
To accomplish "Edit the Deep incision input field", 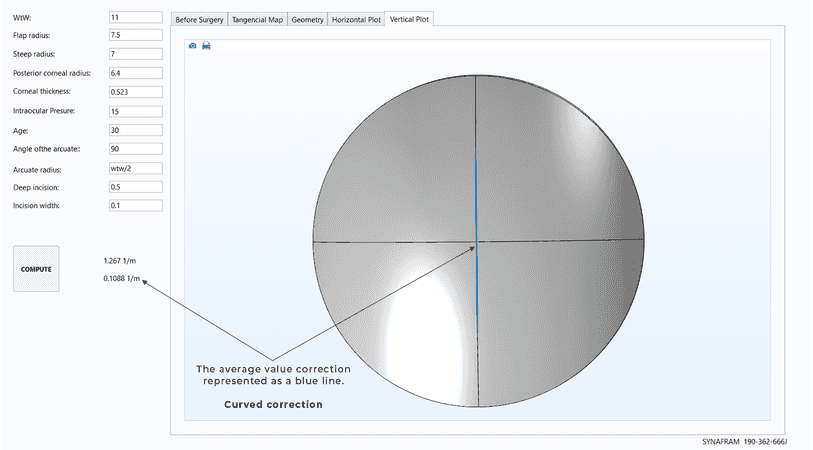I will (136, 187).
